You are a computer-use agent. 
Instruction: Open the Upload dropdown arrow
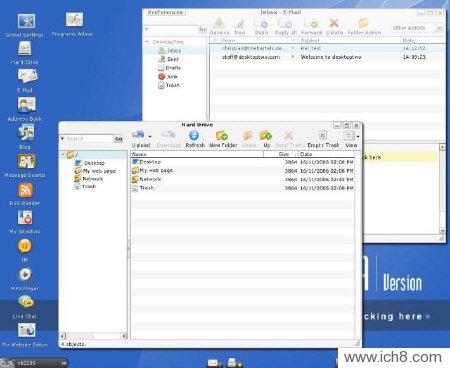[150, 136]
